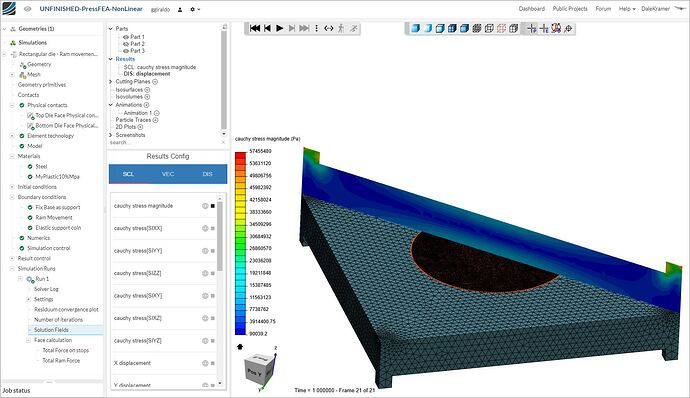The image size is (690, 398).
Task: Click the ggiraldo username
Action: (x=160, y=9)
